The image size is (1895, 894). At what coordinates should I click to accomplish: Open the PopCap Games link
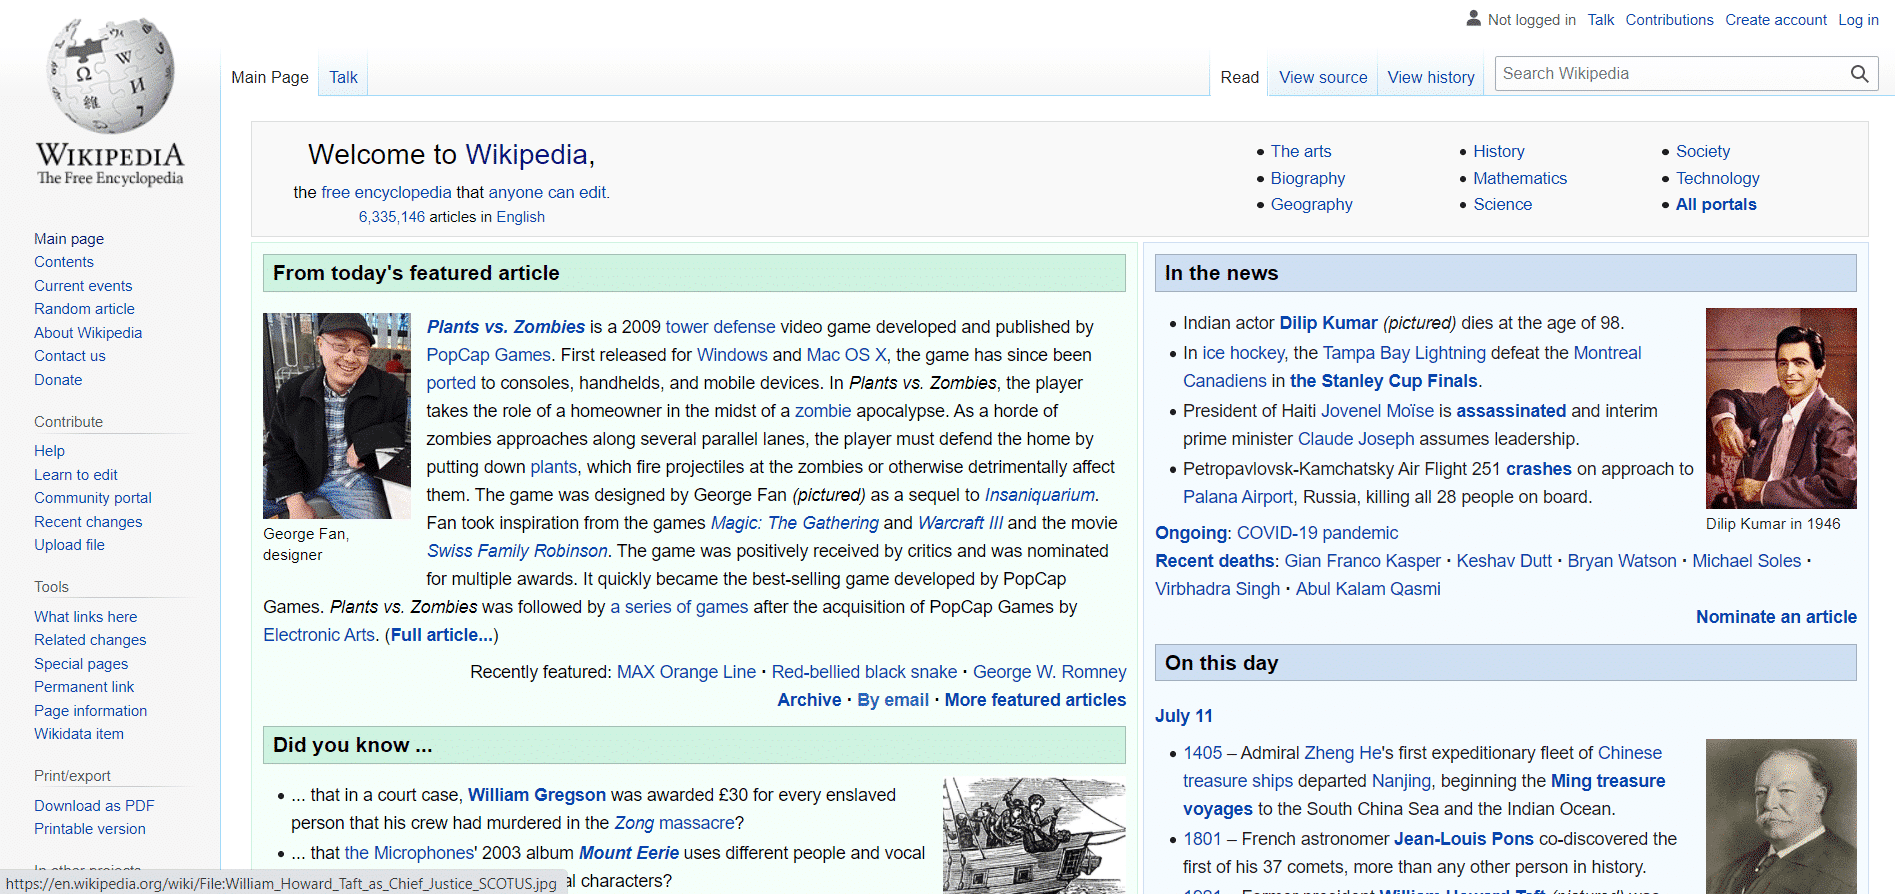pyautogui.click(x=489, y=355)
